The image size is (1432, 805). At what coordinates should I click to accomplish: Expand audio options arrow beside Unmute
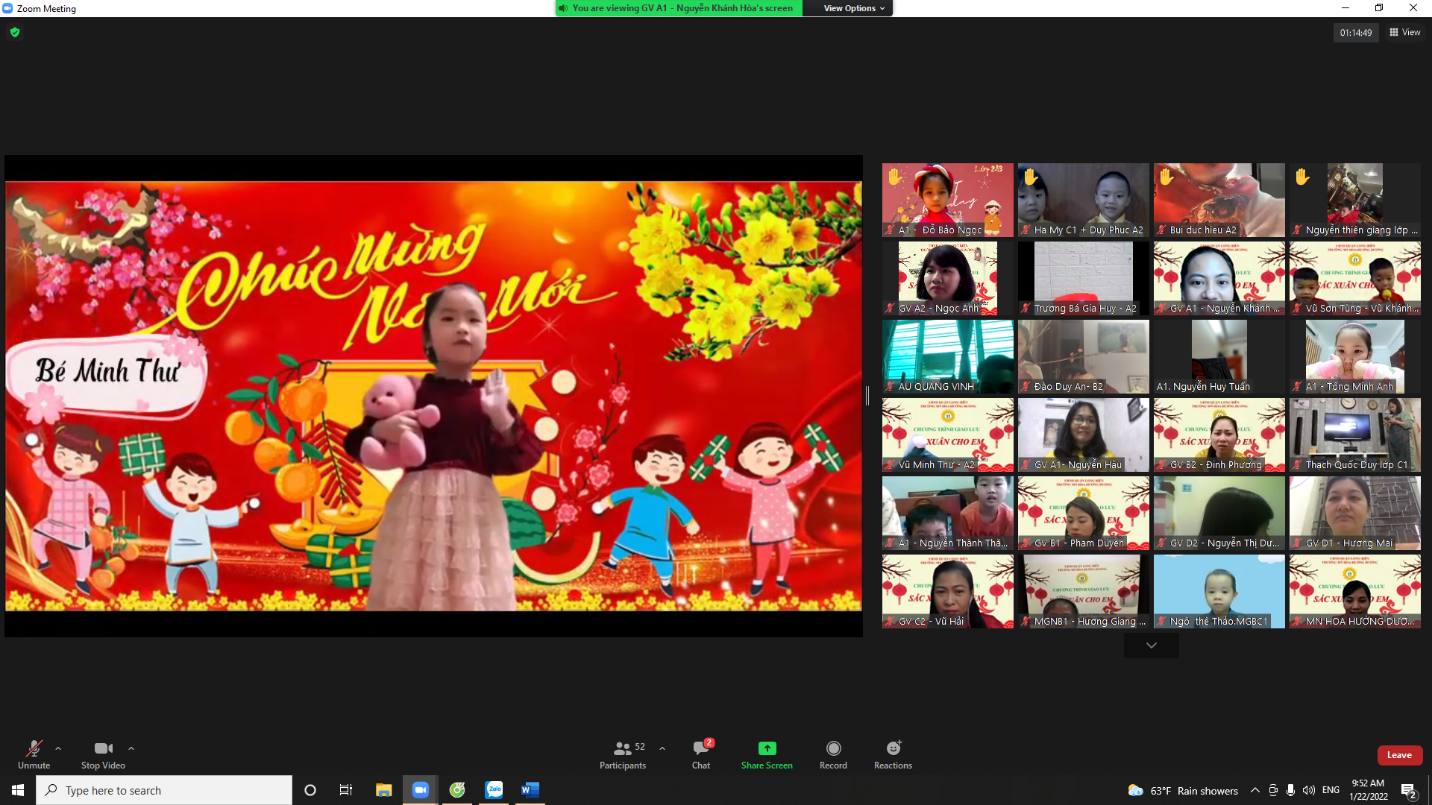point(58,748)
